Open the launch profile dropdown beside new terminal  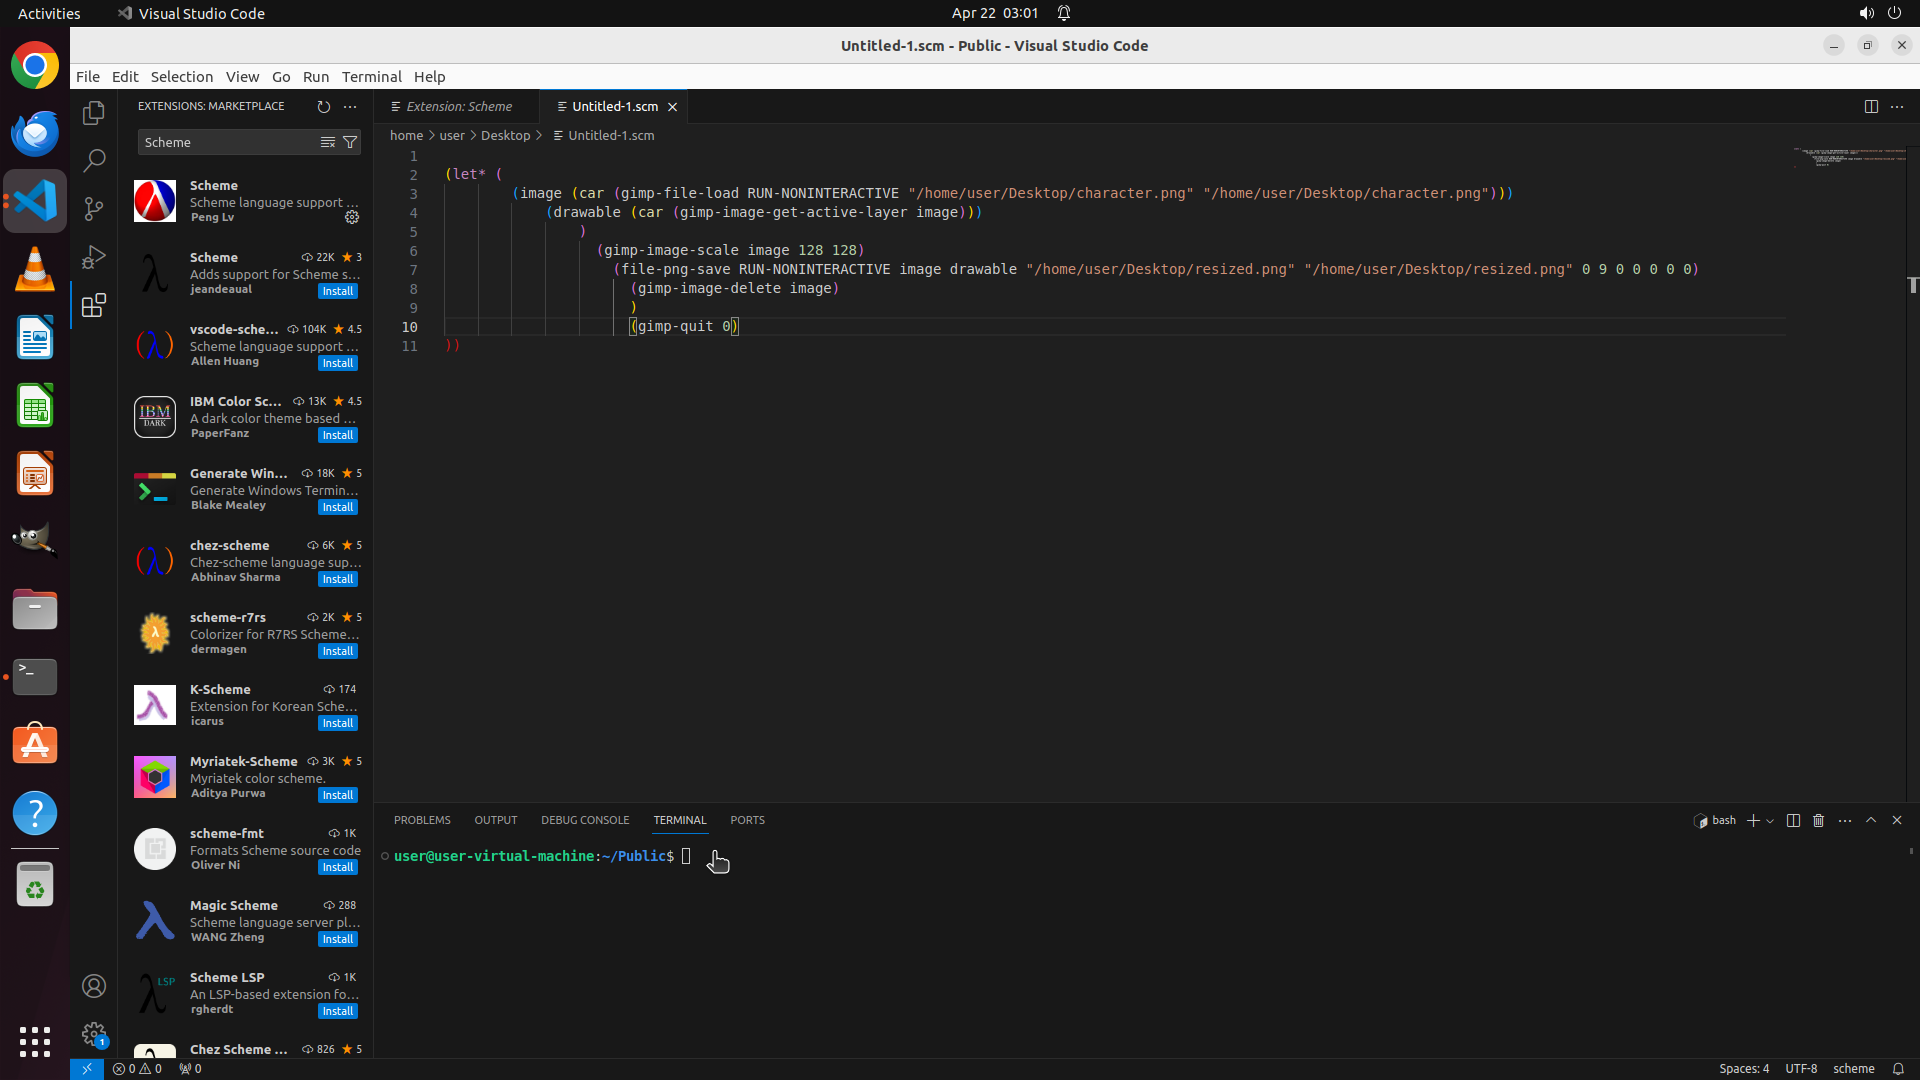(x=1770, y=821)
